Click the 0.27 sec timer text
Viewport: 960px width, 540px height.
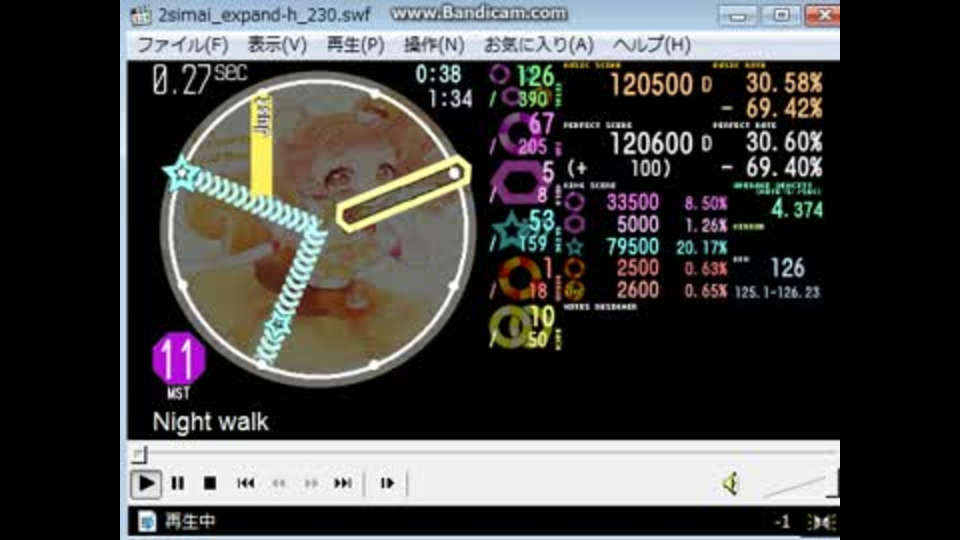(200, 80)
